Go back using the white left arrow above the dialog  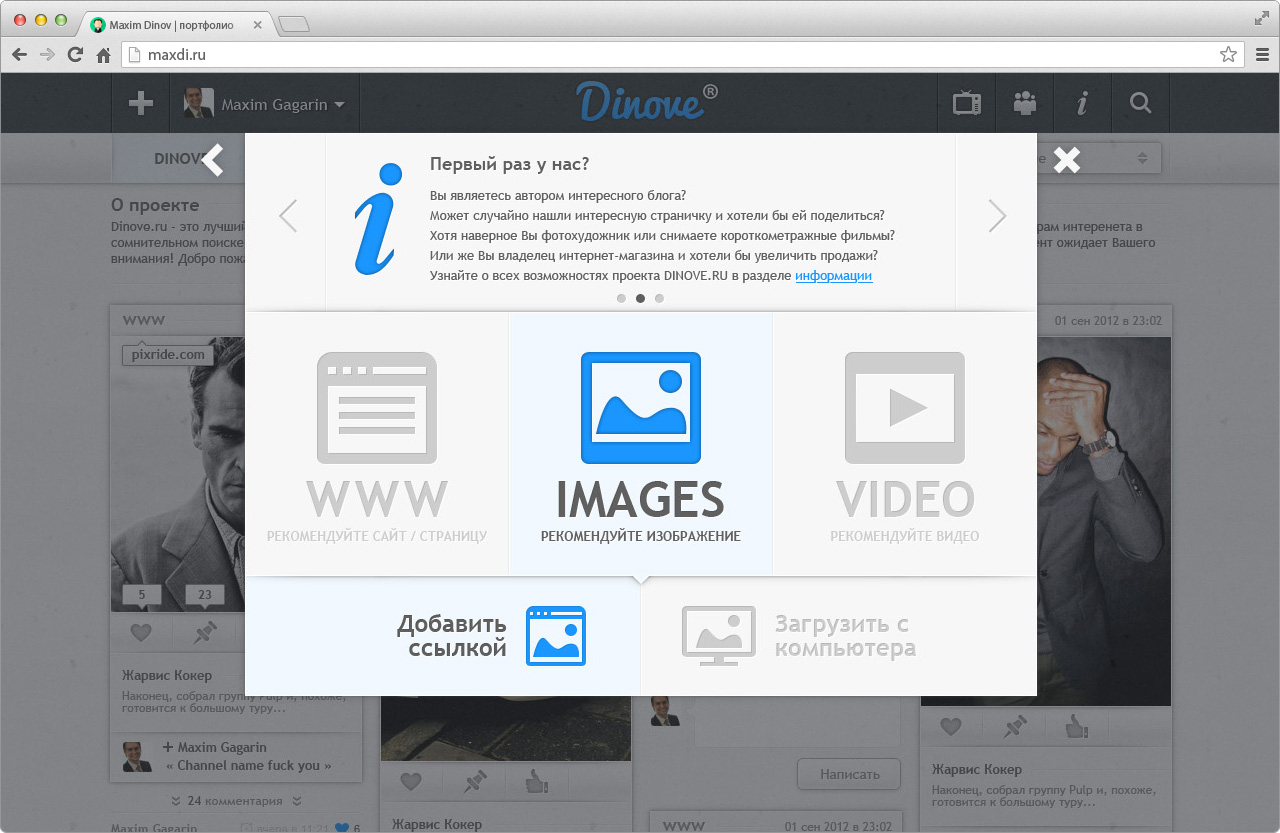tap(213, 160)
